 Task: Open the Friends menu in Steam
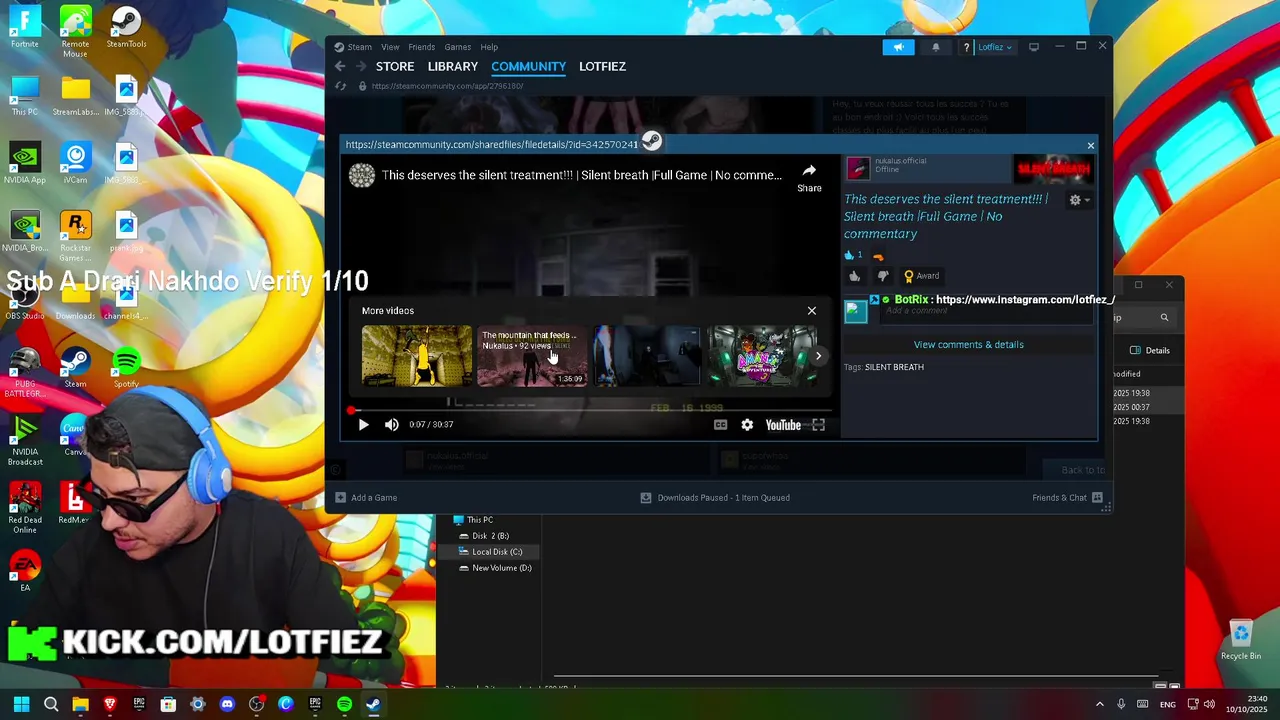[x=421, y=47]
